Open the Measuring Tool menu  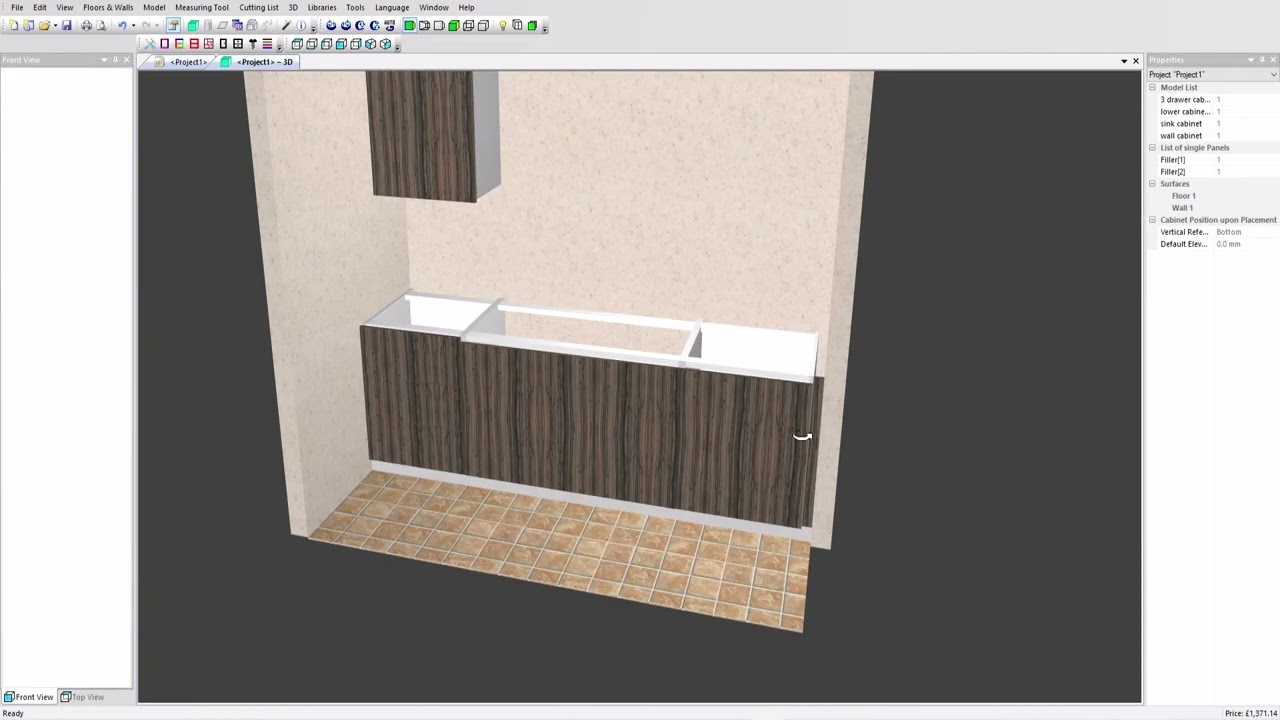(202, 7)
